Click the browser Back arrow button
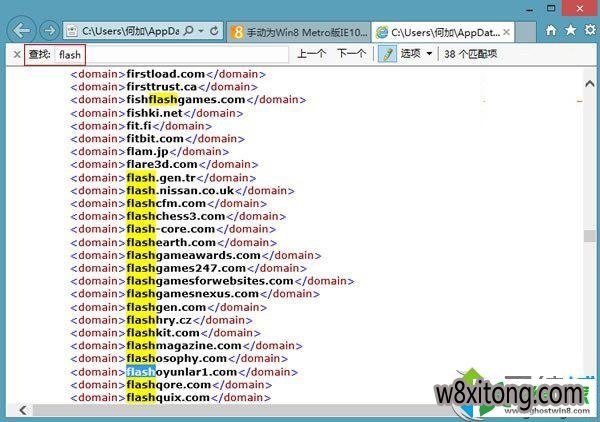600x422 pixels. pyautogui.click(x=20, y=30)
